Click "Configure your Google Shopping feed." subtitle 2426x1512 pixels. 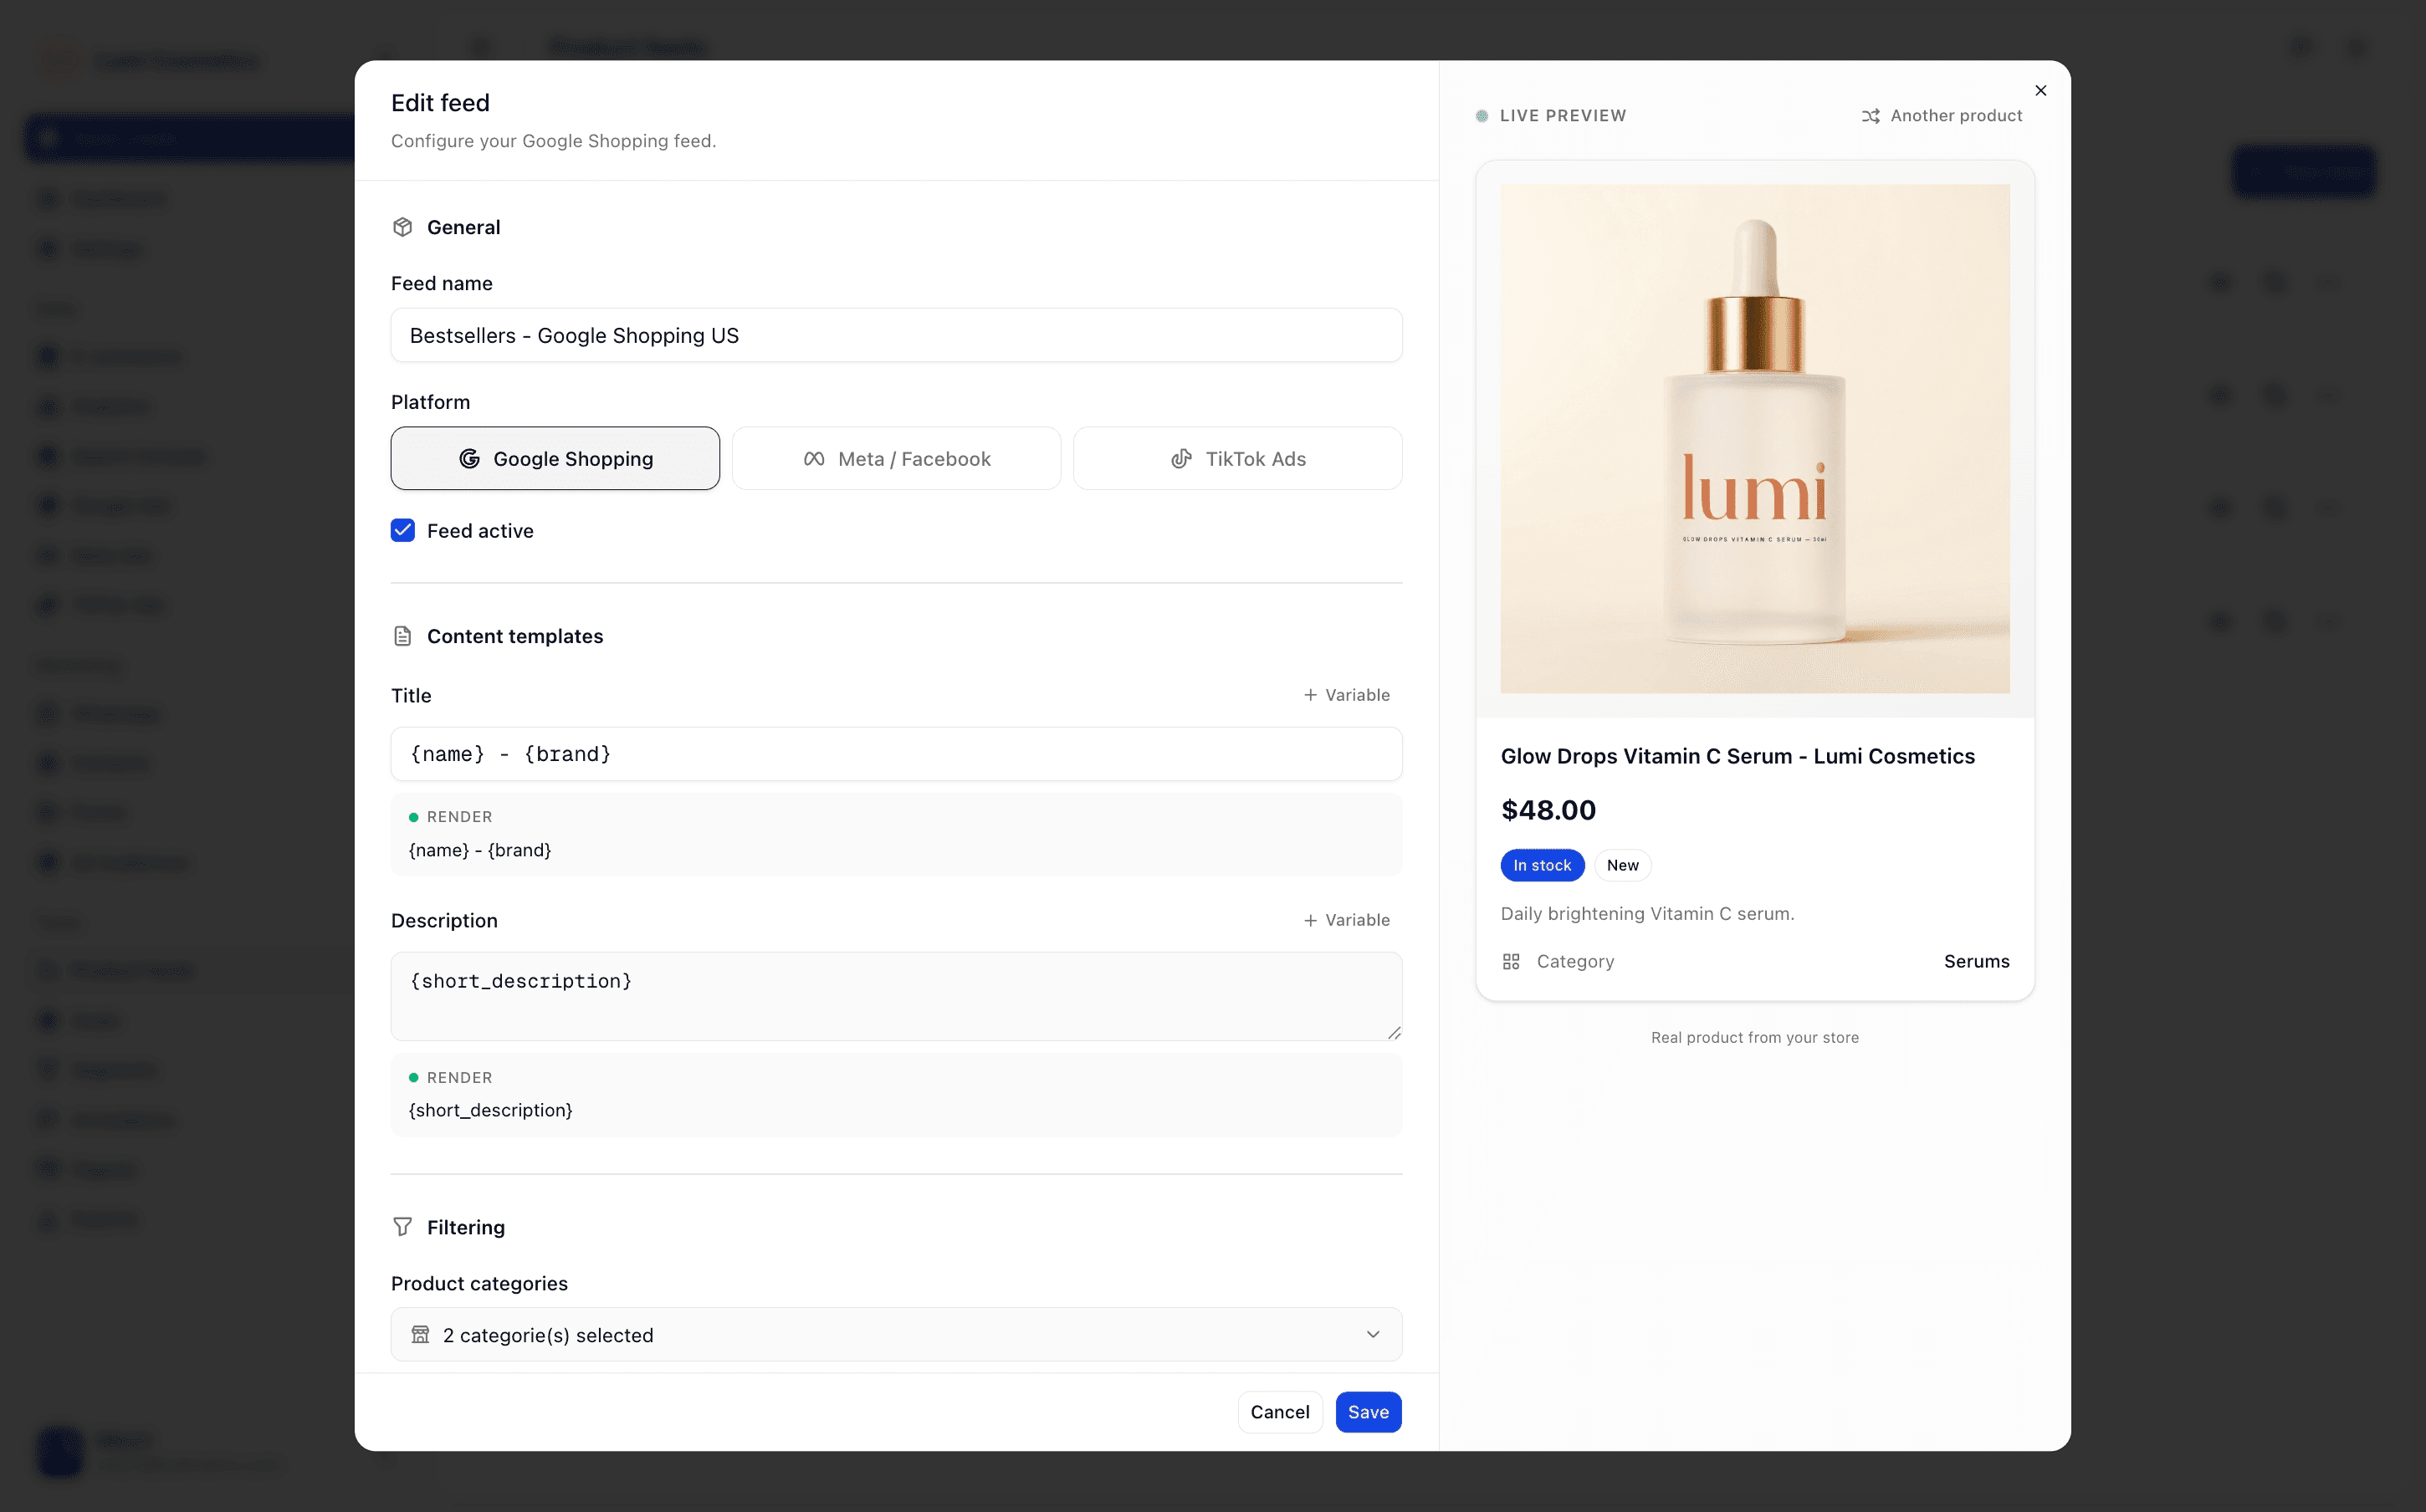pyautogui.click(x=553, y=141)
